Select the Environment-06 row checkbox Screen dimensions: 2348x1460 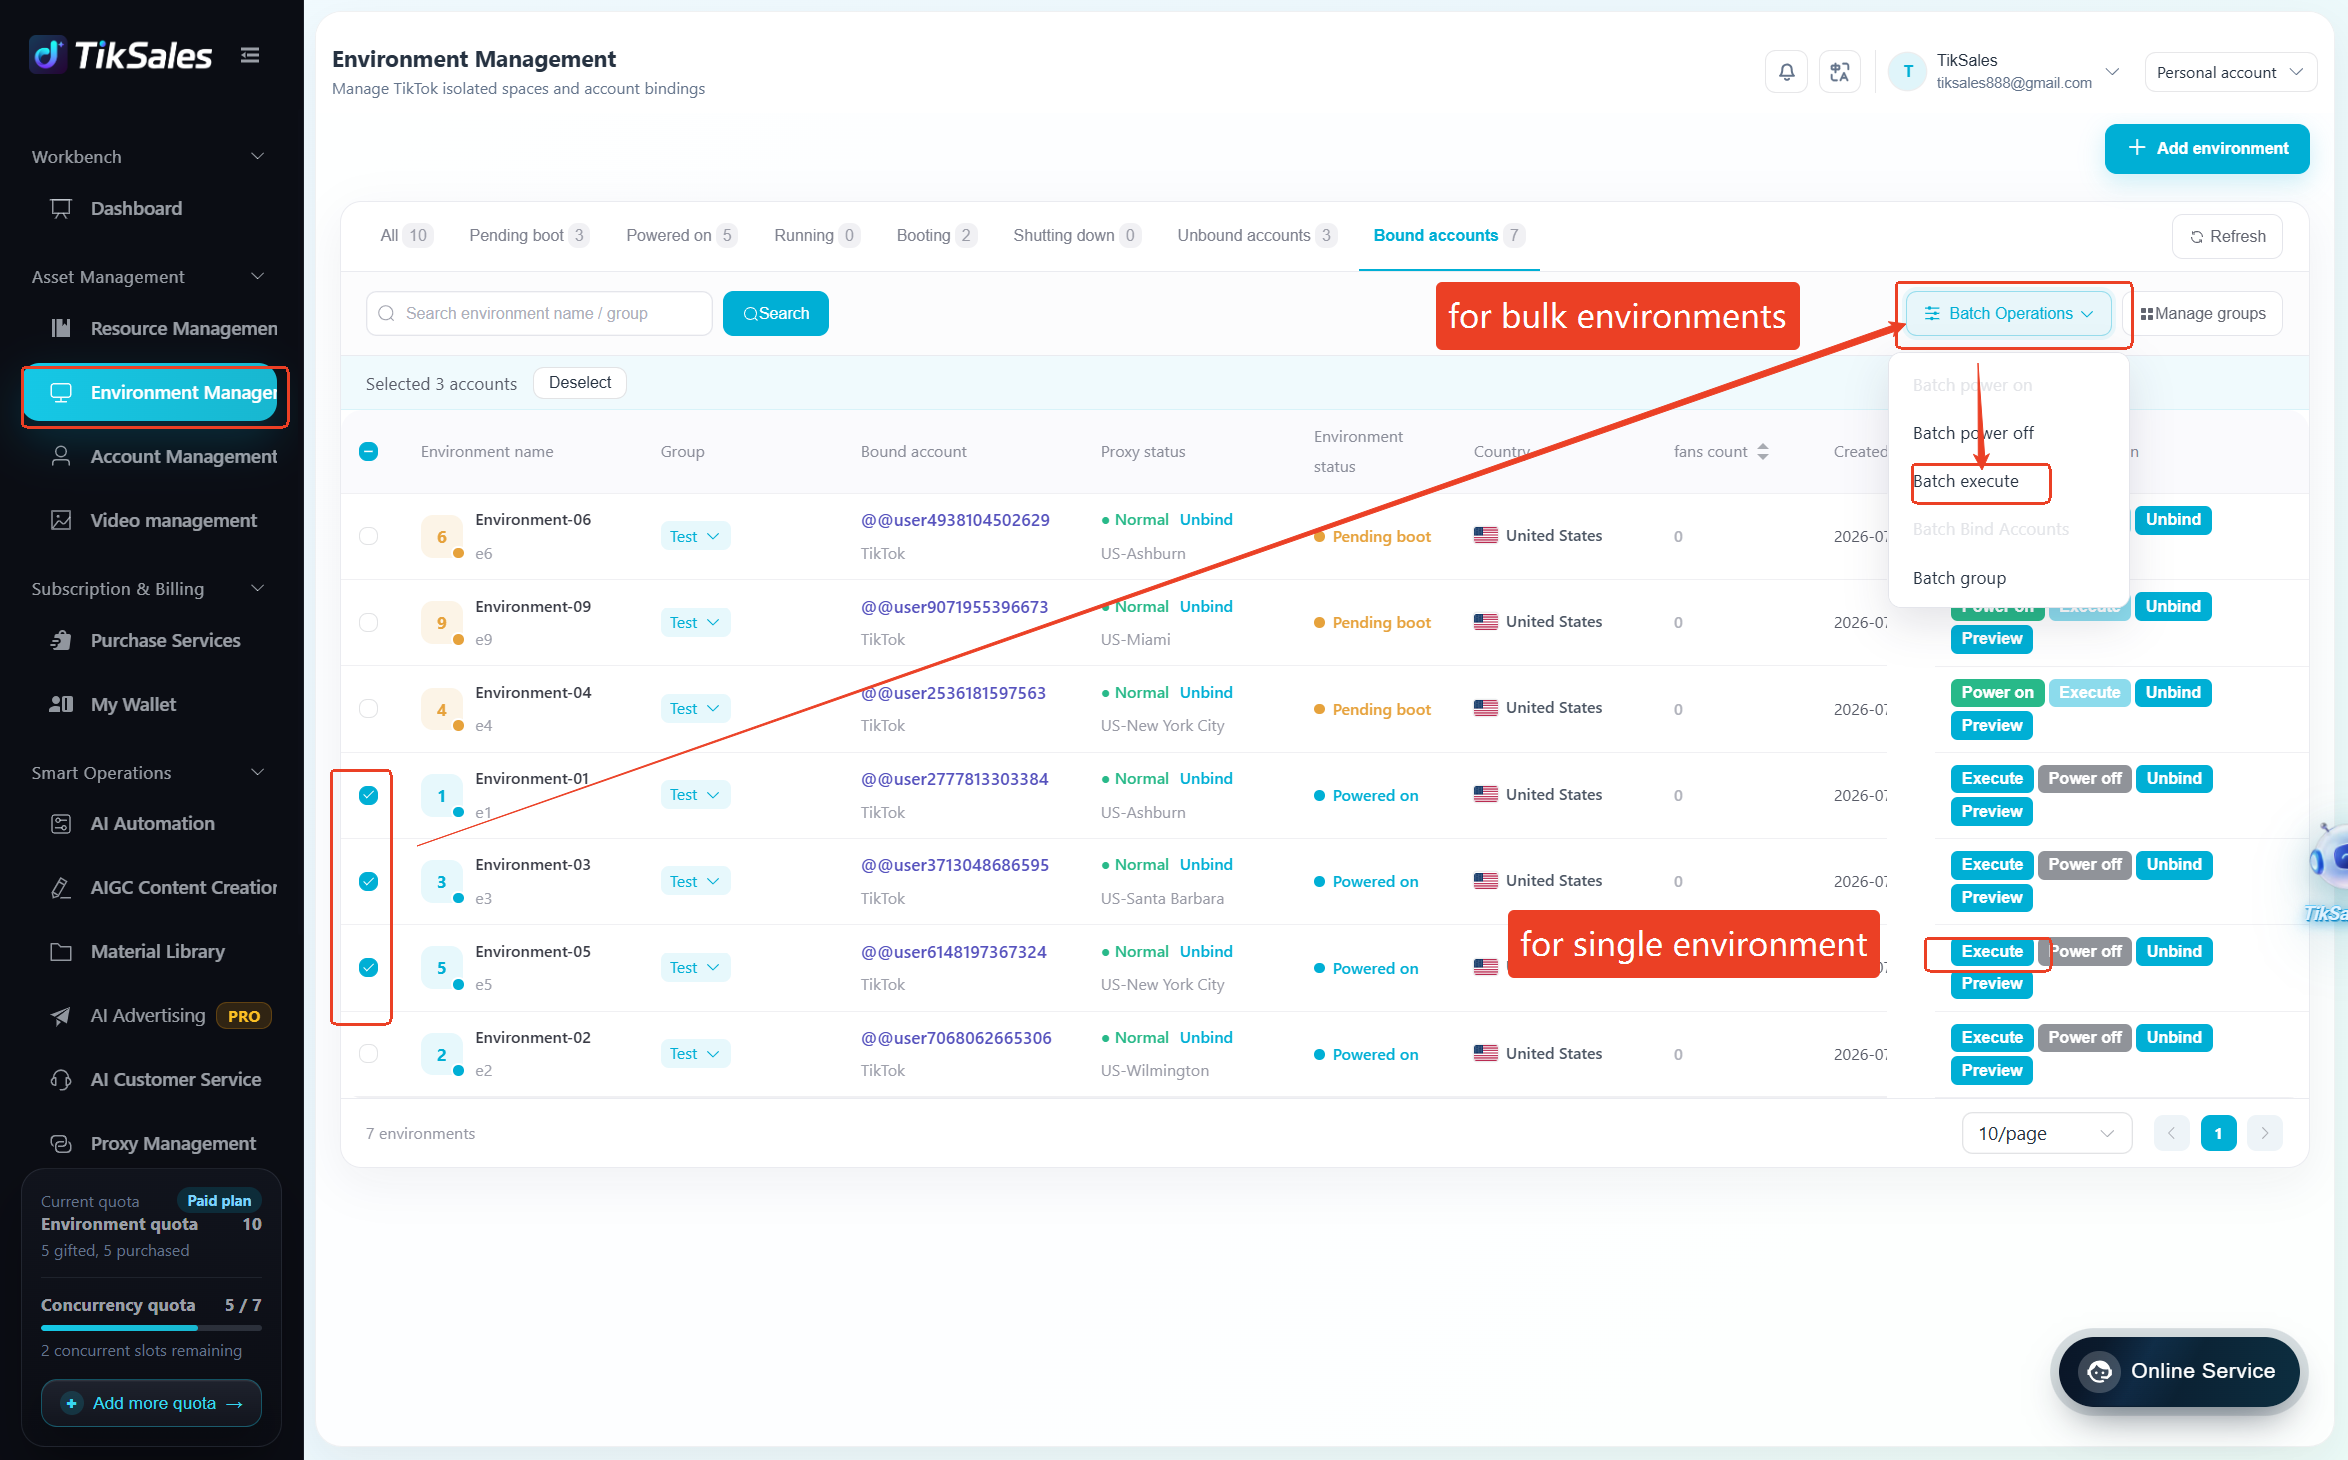(368, 536)
